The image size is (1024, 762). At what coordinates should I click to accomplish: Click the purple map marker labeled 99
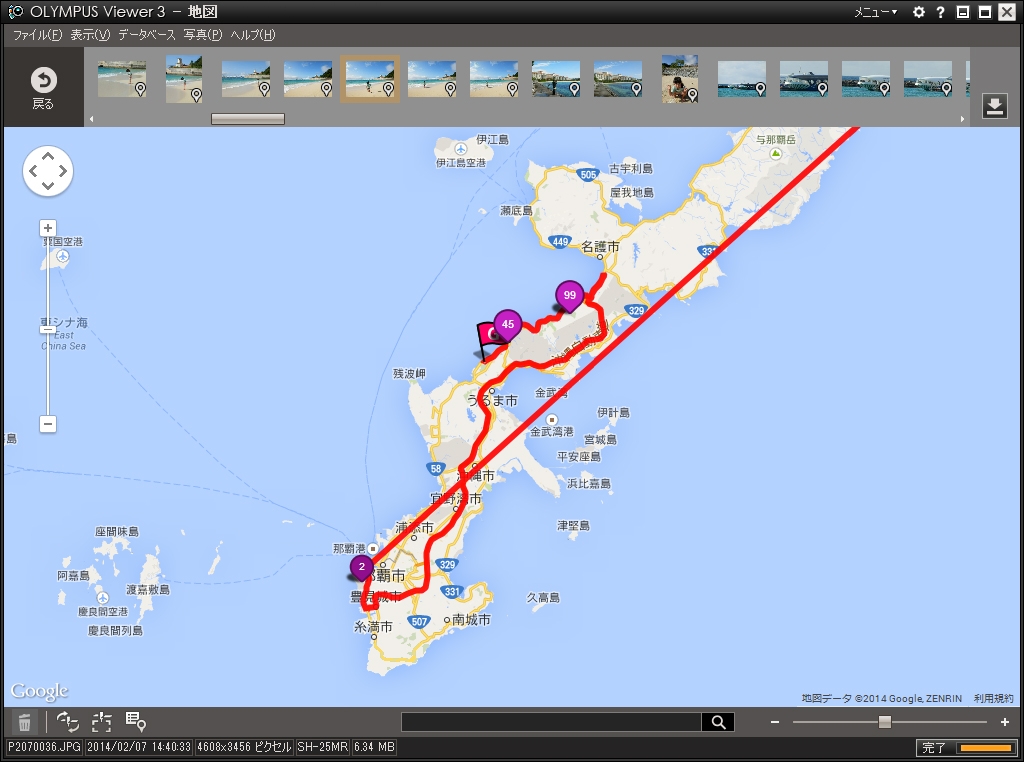(569, 296)
